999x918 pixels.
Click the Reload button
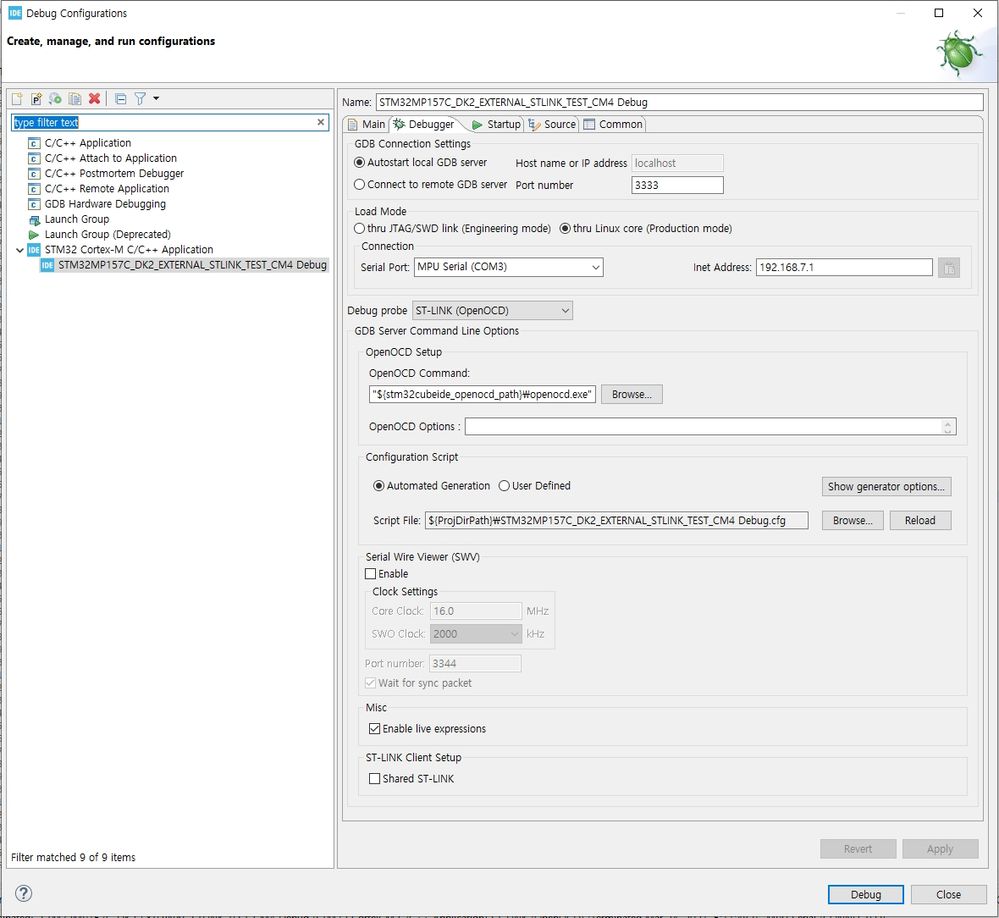[920, 520]
